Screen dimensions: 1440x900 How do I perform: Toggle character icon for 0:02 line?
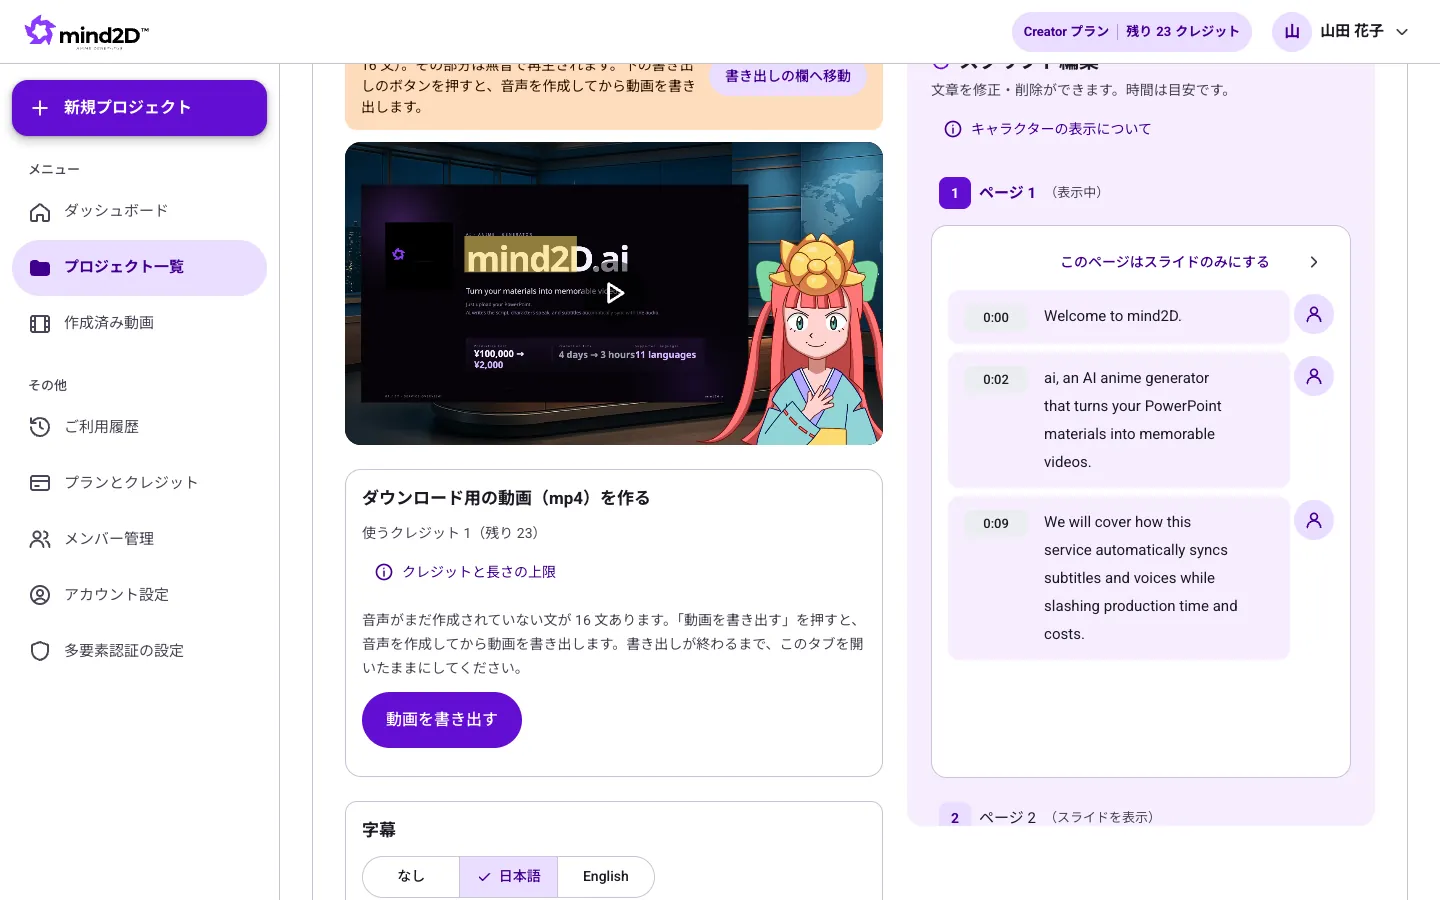coord(1314,376)
